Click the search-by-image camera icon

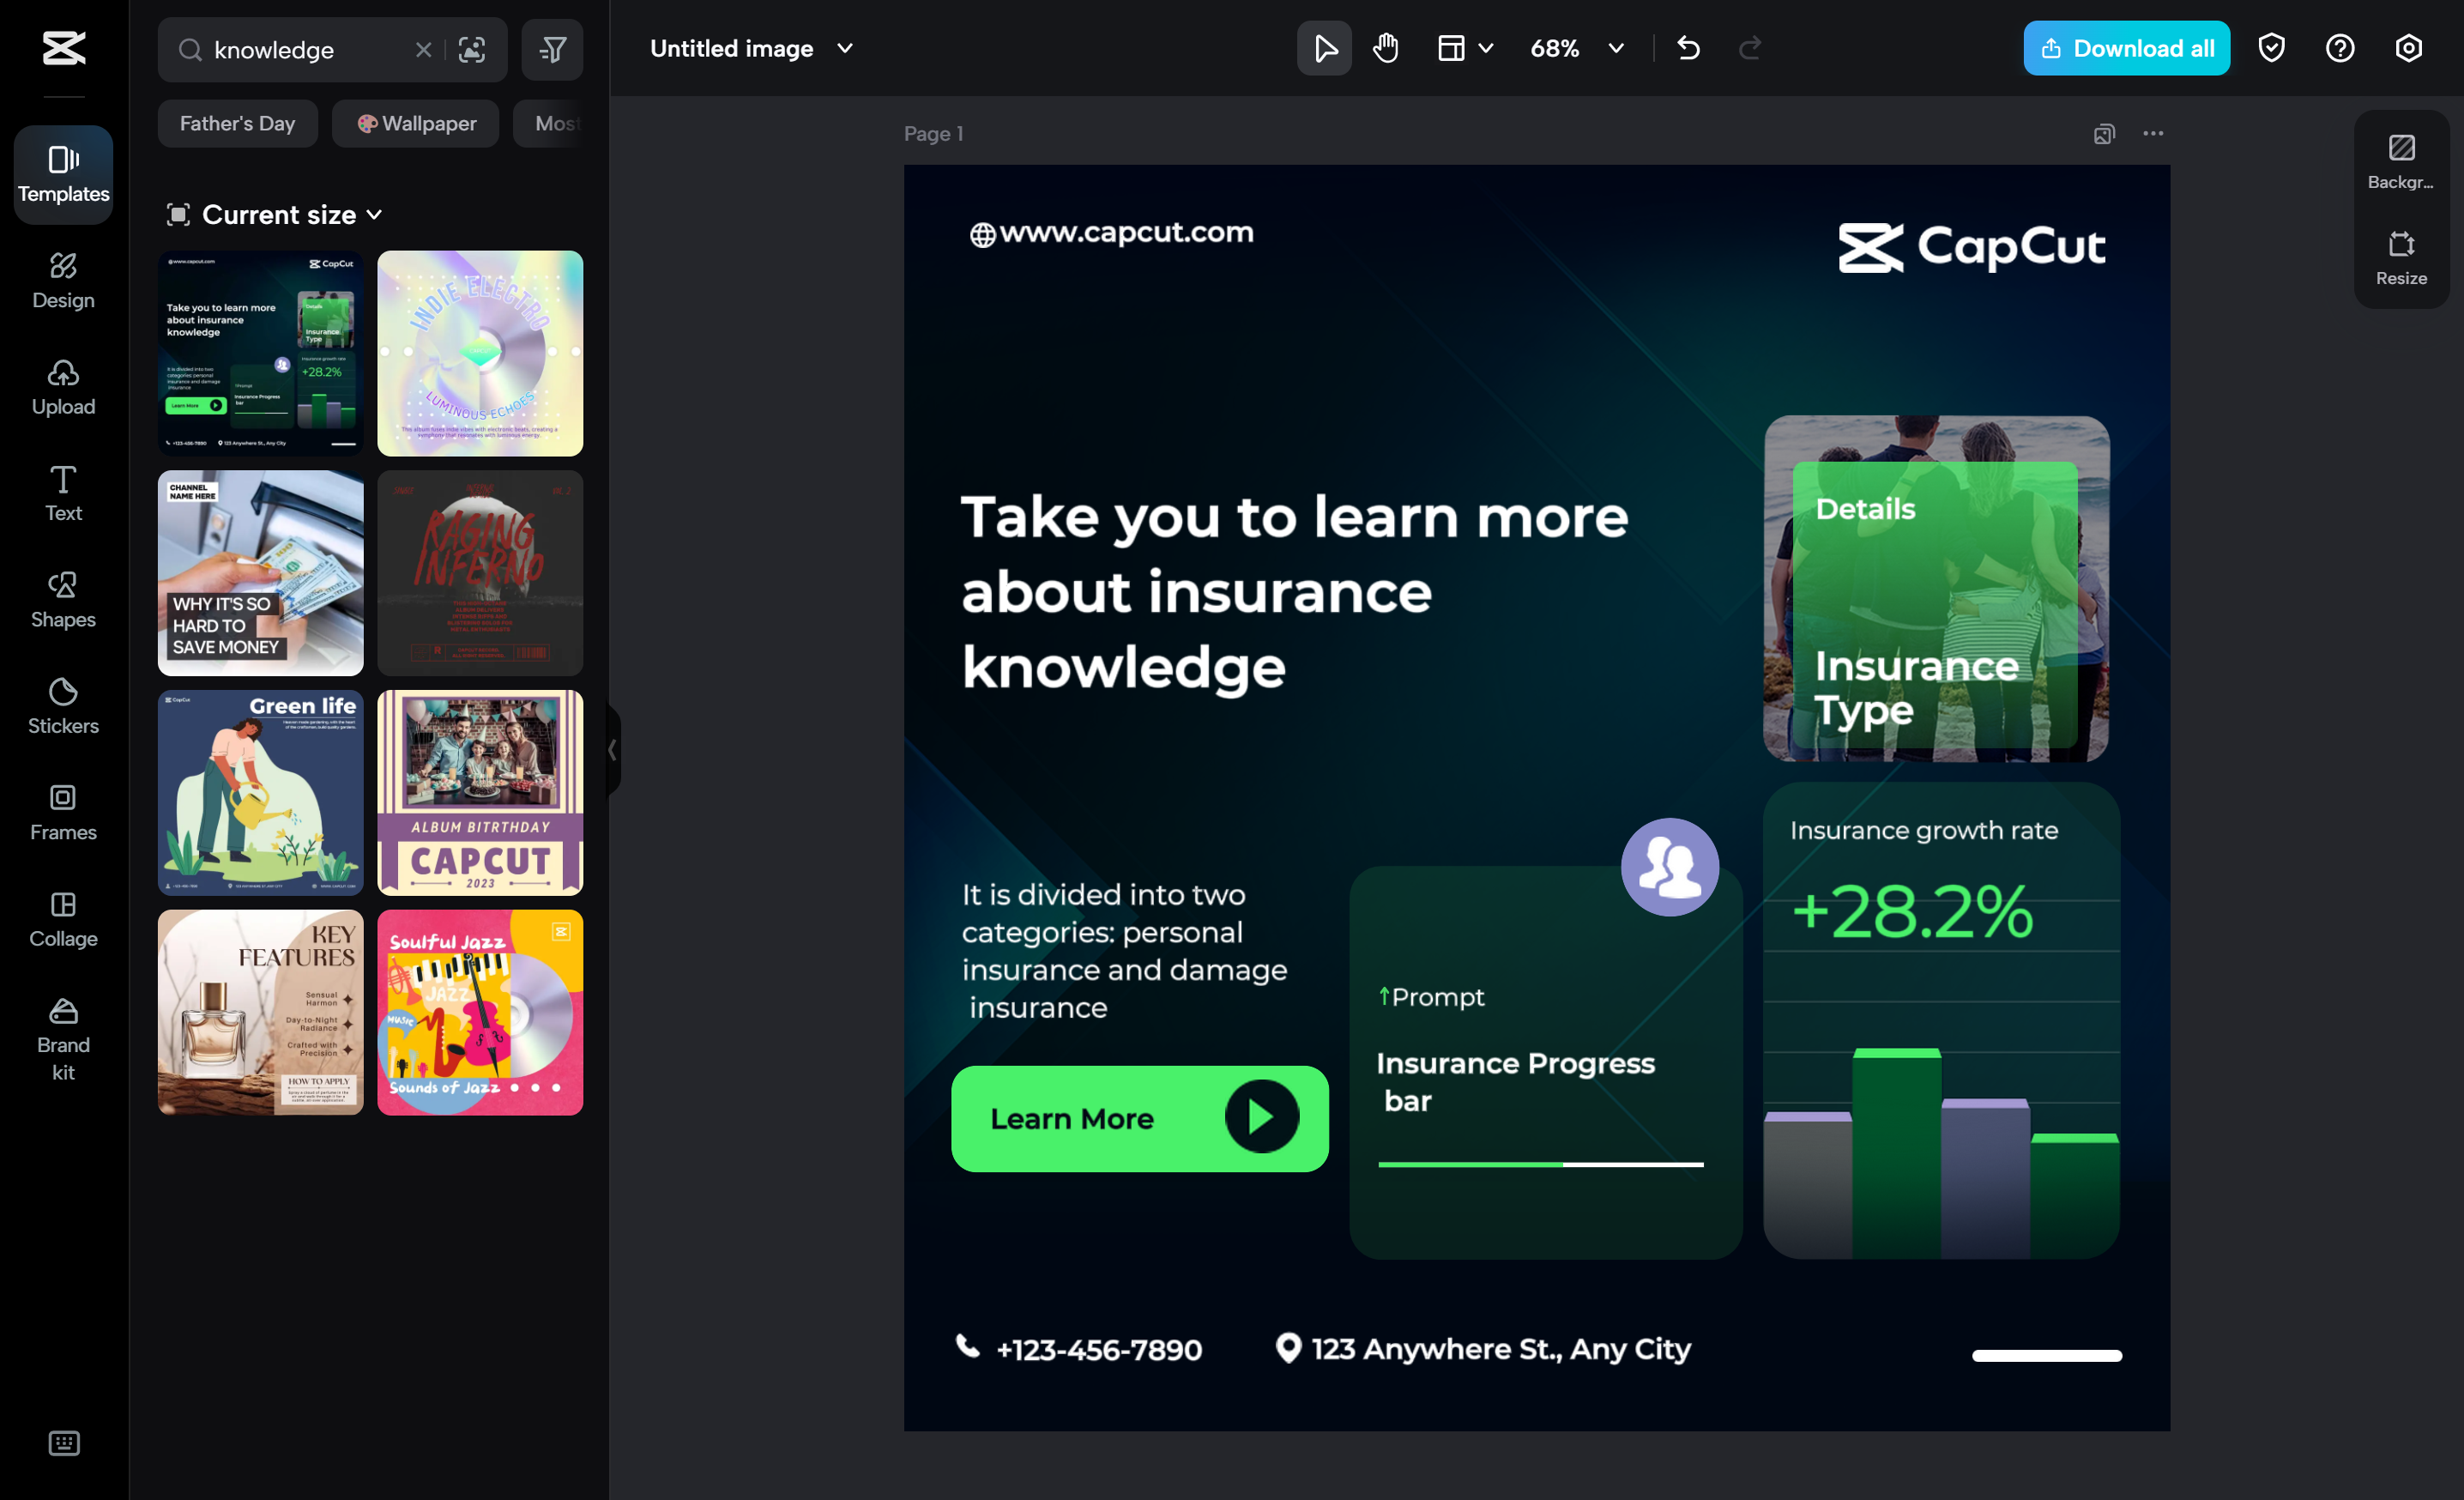[472, 49]
